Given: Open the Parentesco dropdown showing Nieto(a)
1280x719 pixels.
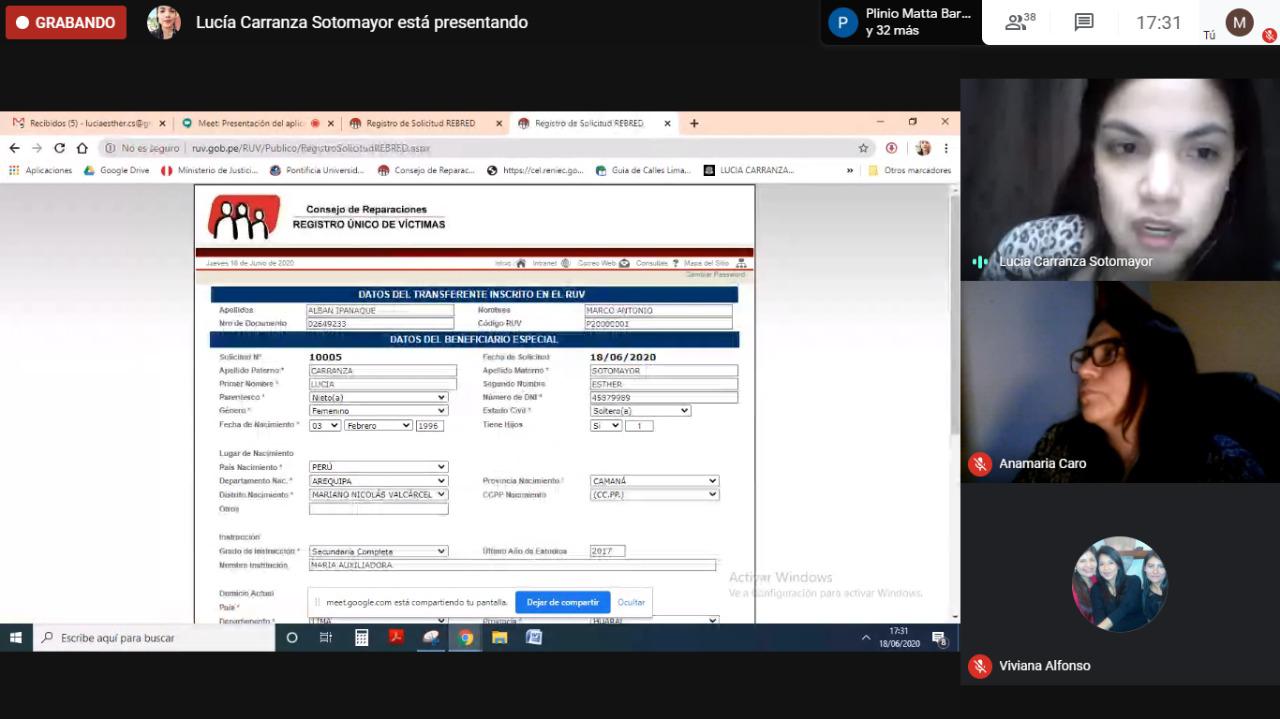Looking at the screenshot, I should (x=378, y=397).
